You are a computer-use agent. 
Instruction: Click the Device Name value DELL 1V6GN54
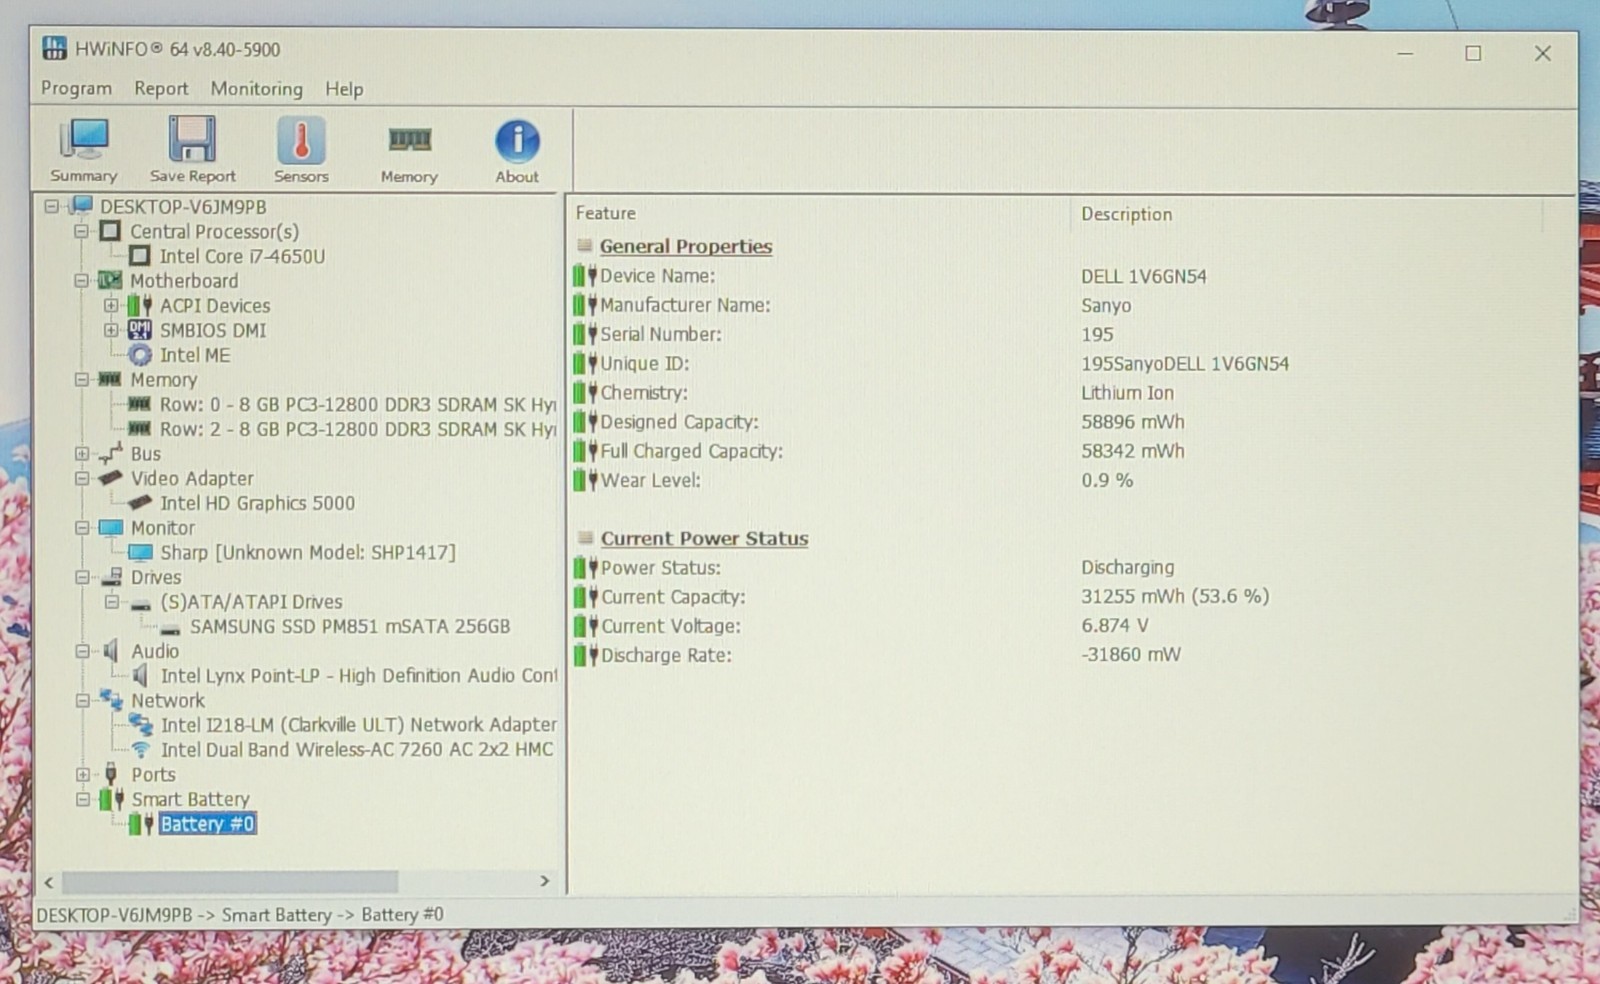(x=1143, y=276)
